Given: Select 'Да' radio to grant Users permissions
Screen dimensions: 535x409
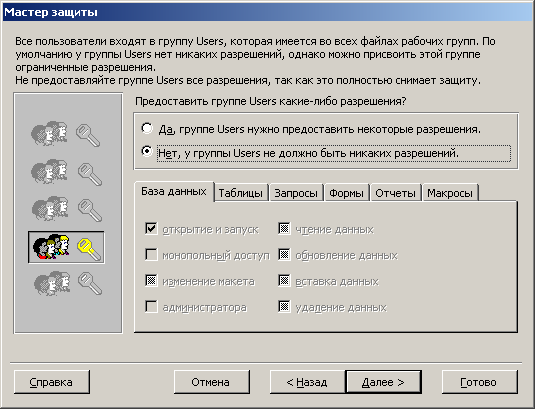Looking at the screenshot, I should pyautogui.click(x=147, y=128).
